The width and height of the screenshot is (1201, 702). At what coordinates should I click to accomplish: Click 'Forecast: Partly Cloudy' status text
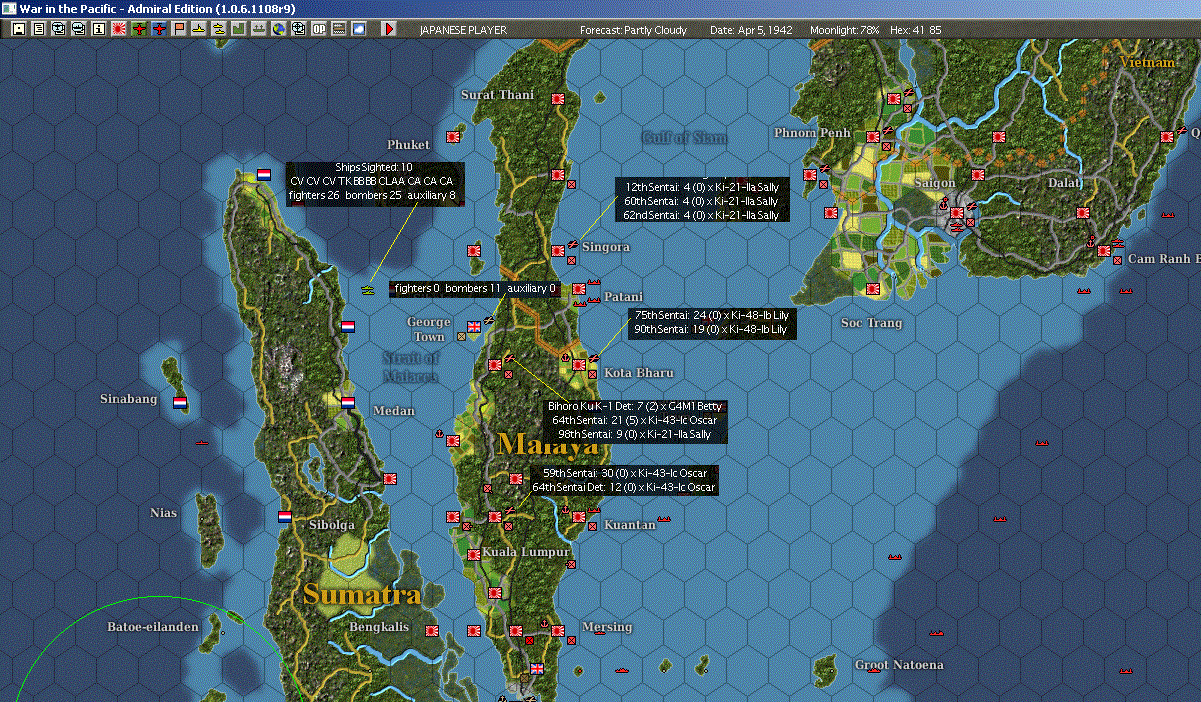tap(634, 30)
